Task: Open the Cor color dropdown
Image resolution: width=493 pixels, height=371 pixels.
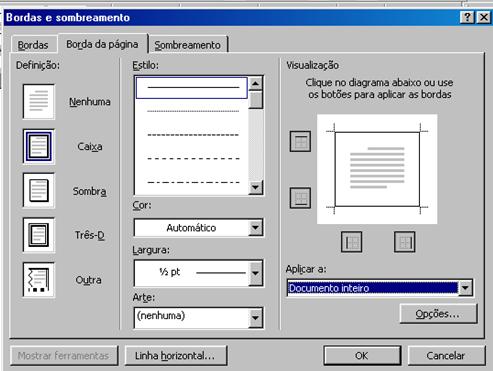Action: pos(255,228)
